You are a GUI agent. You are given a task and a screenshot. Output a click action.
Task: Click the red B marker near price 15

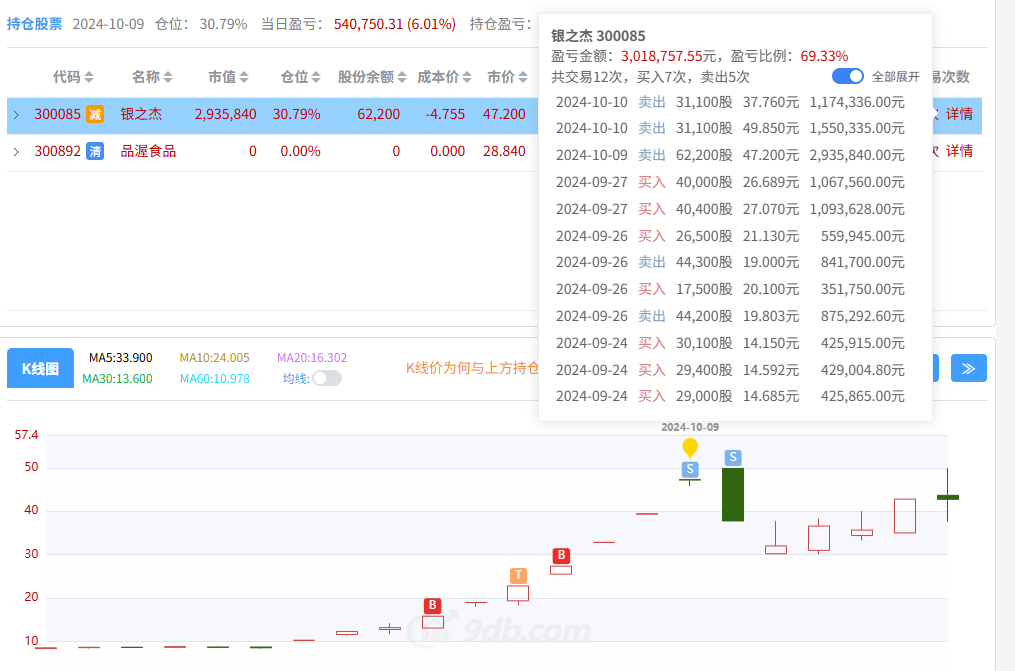[432, 605]
